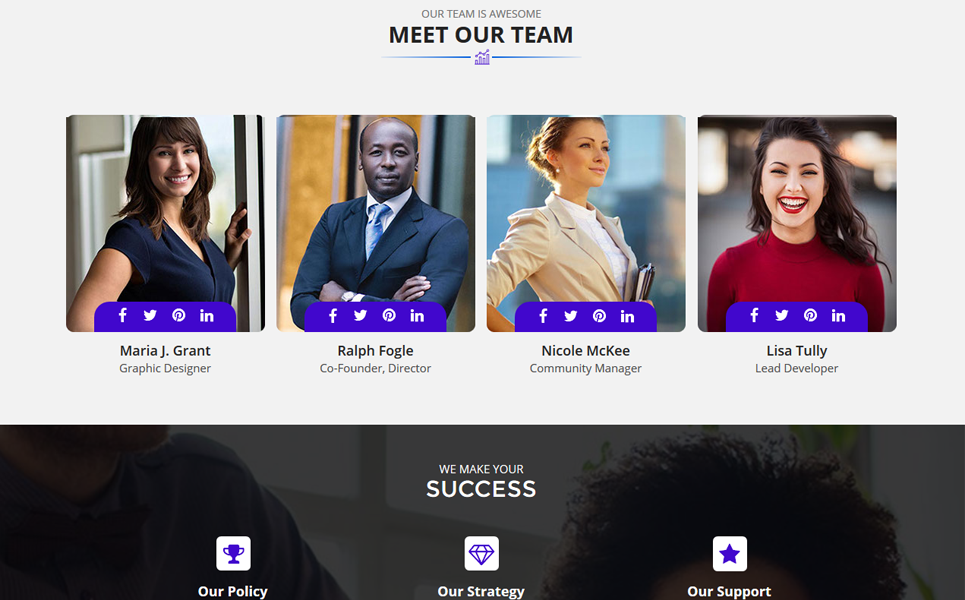Click the trophy icon above Our Policy

(x=233, y=553)
